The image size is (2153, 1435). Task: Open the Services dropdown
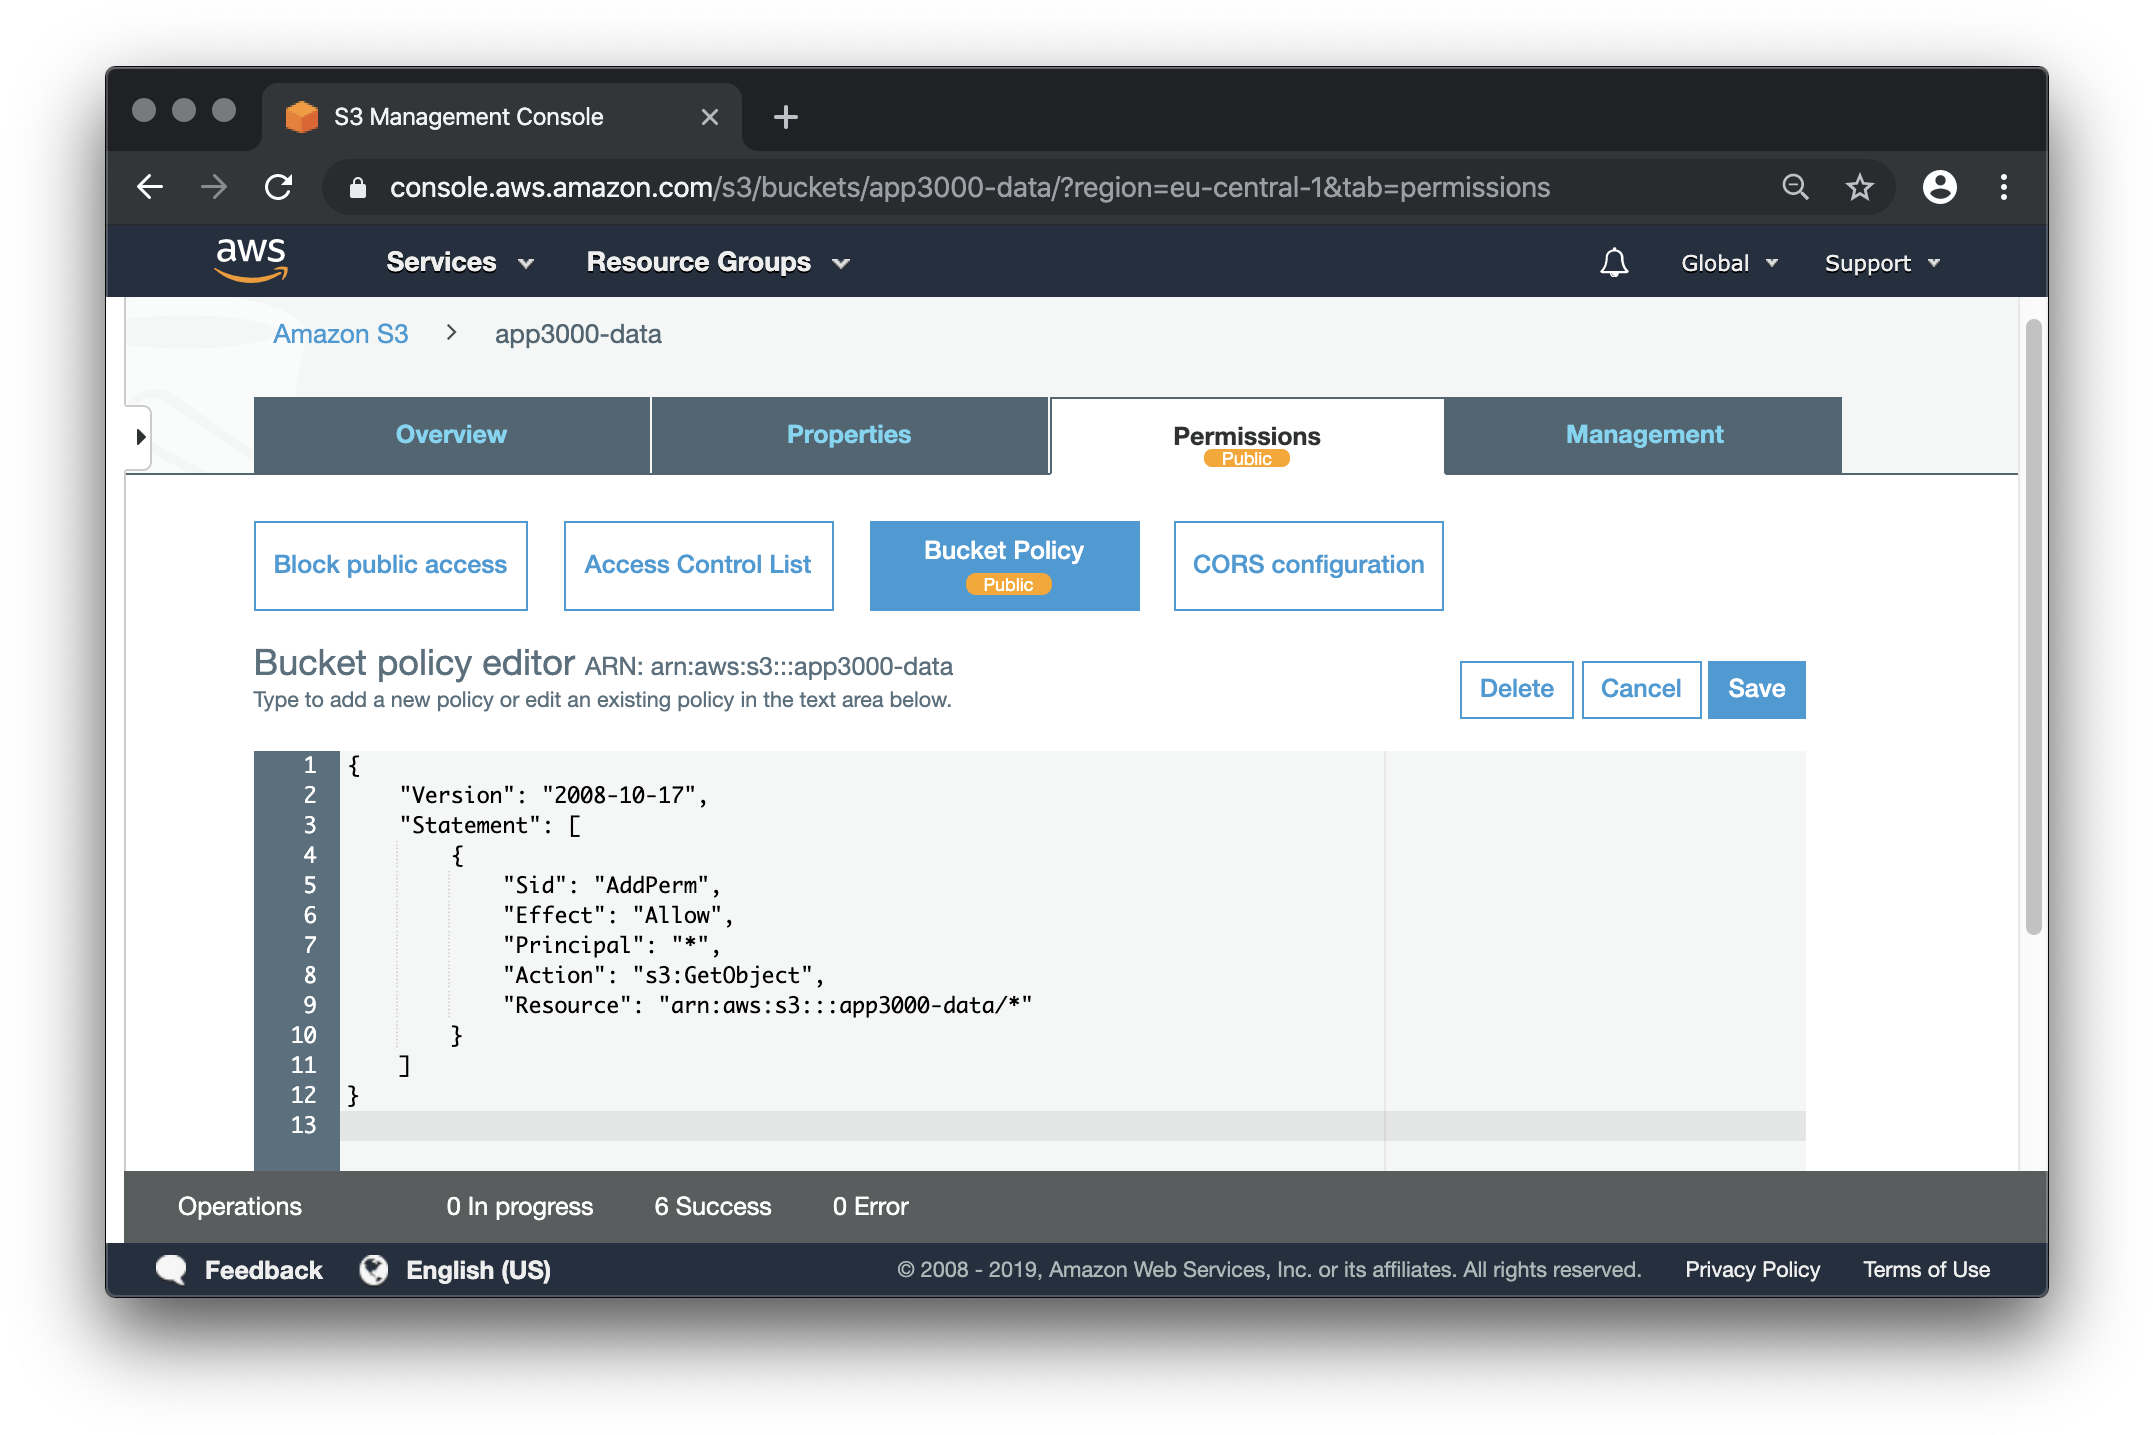point(460,262)
